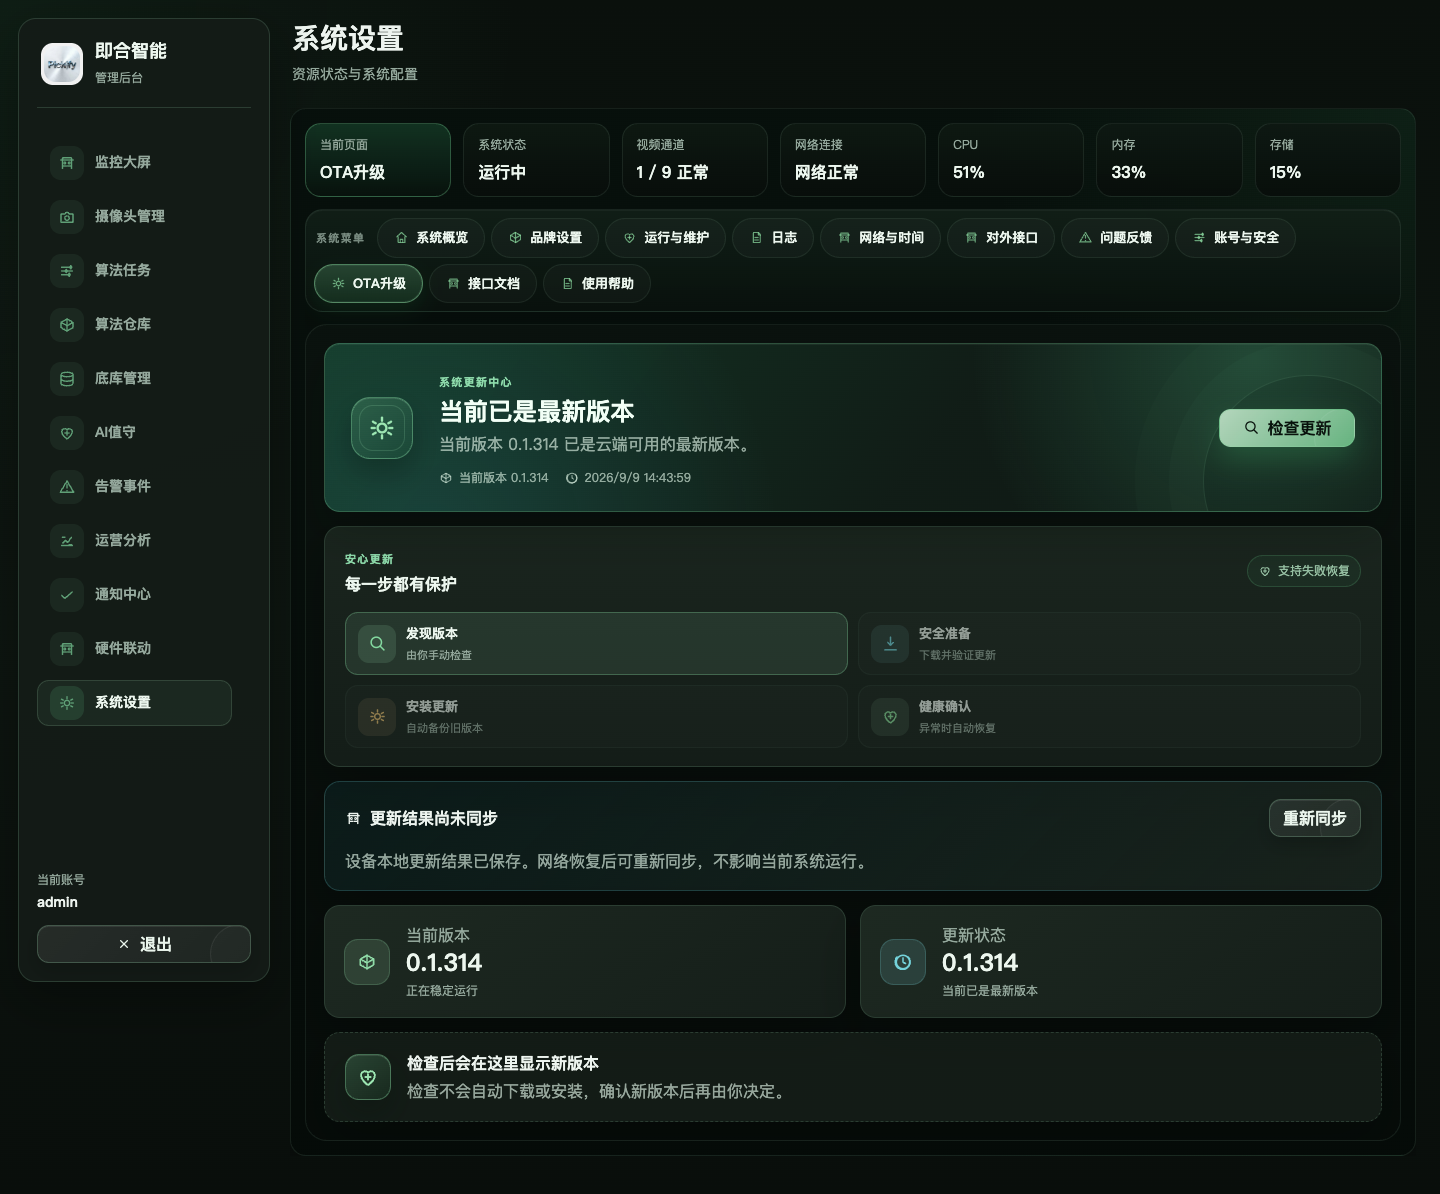
Task: Click the warning triangle icon for 告警事件
Action: pos(67,486)
